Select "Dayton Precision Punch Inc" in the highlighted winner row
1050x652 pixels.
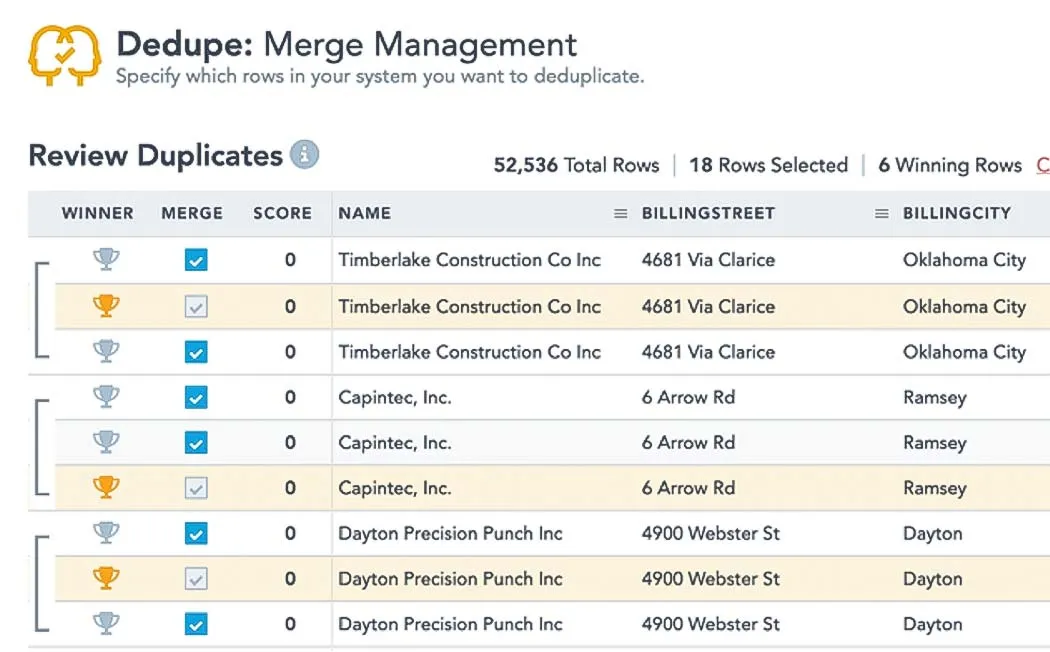(451, 579)
